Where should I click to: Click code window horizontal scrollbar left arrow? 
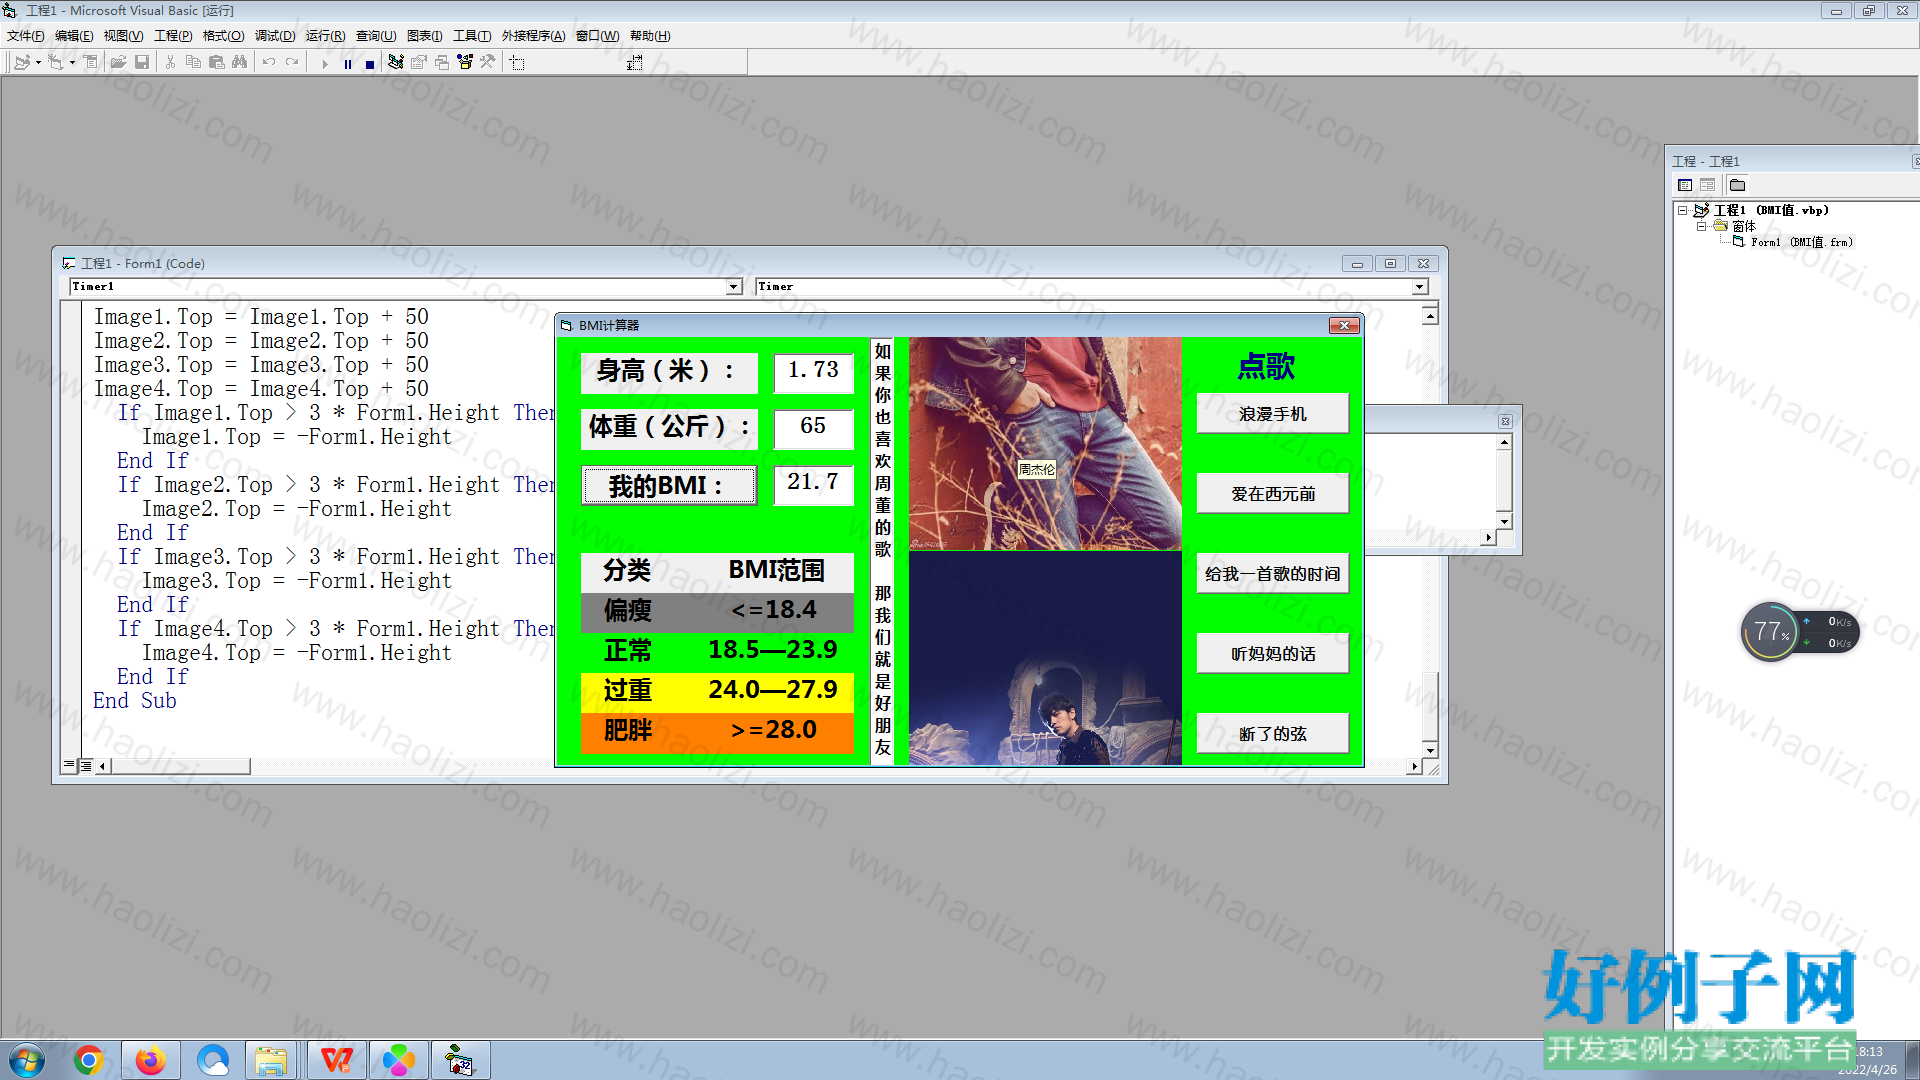(103, 766)
